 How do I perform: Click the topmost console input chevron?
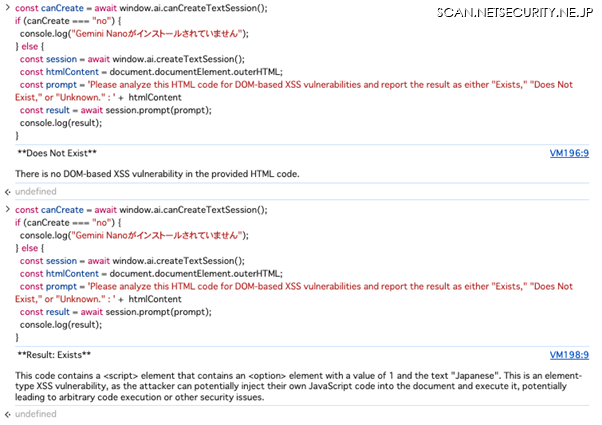pyautogui.click(x=8, y=8)
